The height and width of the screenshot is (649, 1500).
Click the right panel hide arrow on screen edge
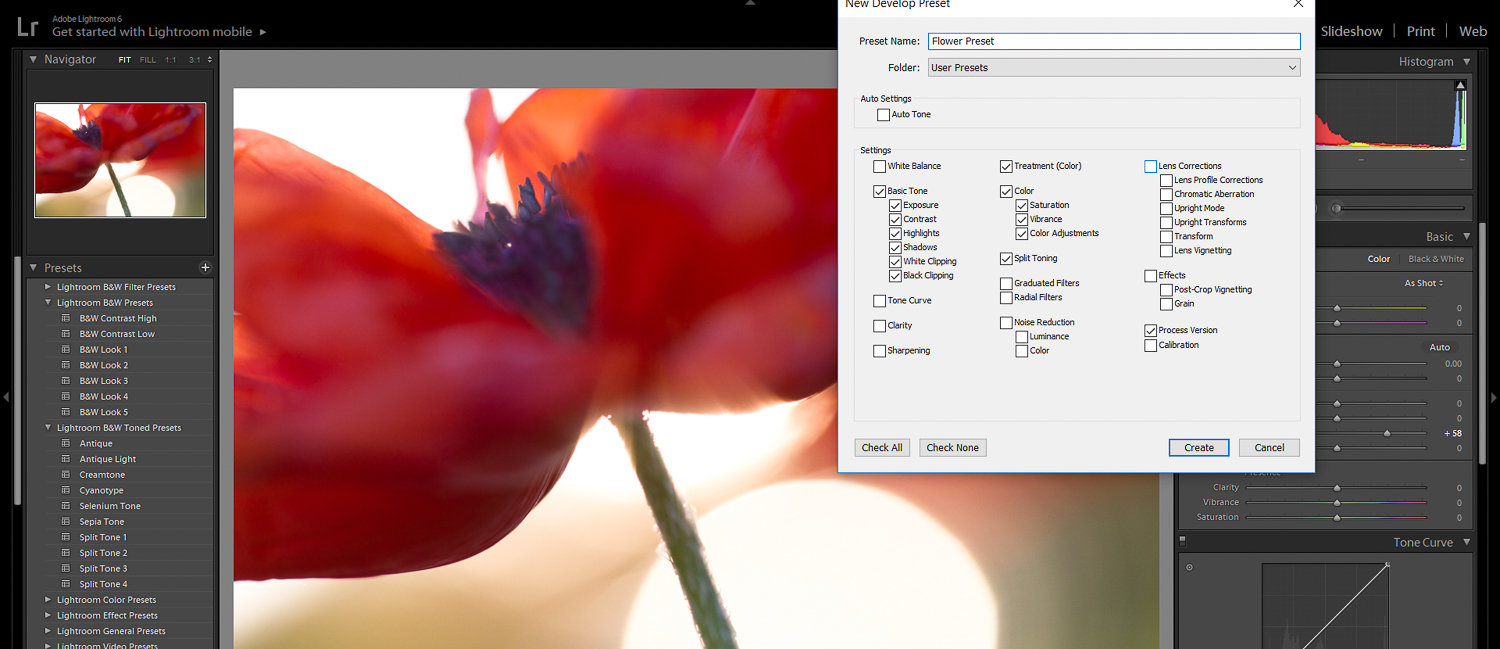point(1494,397)
